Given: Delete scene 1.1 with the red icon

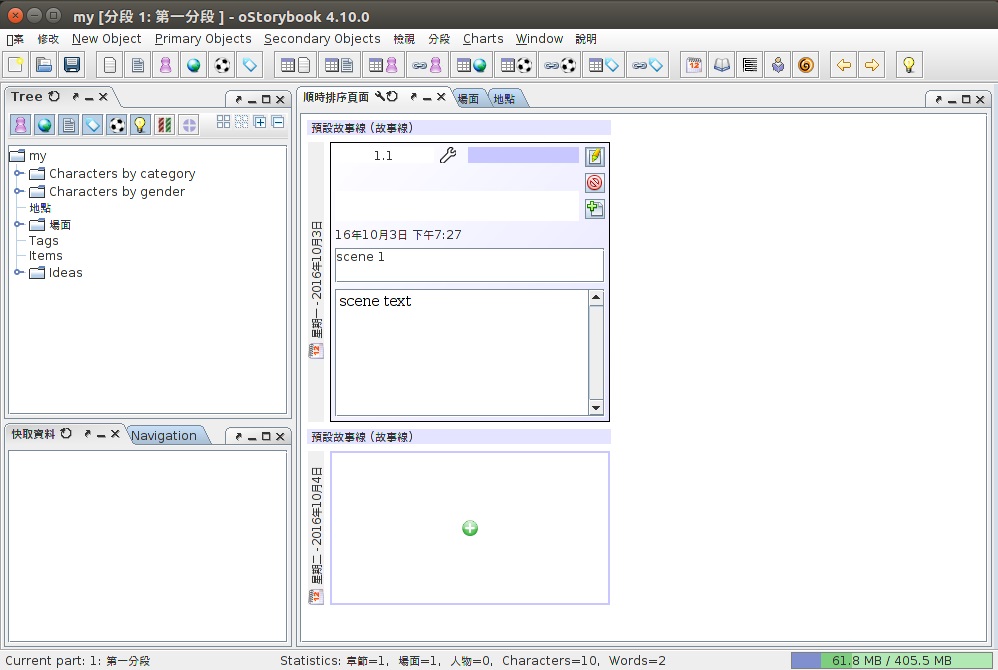Looking at the screenshot, I should (594, 183).
